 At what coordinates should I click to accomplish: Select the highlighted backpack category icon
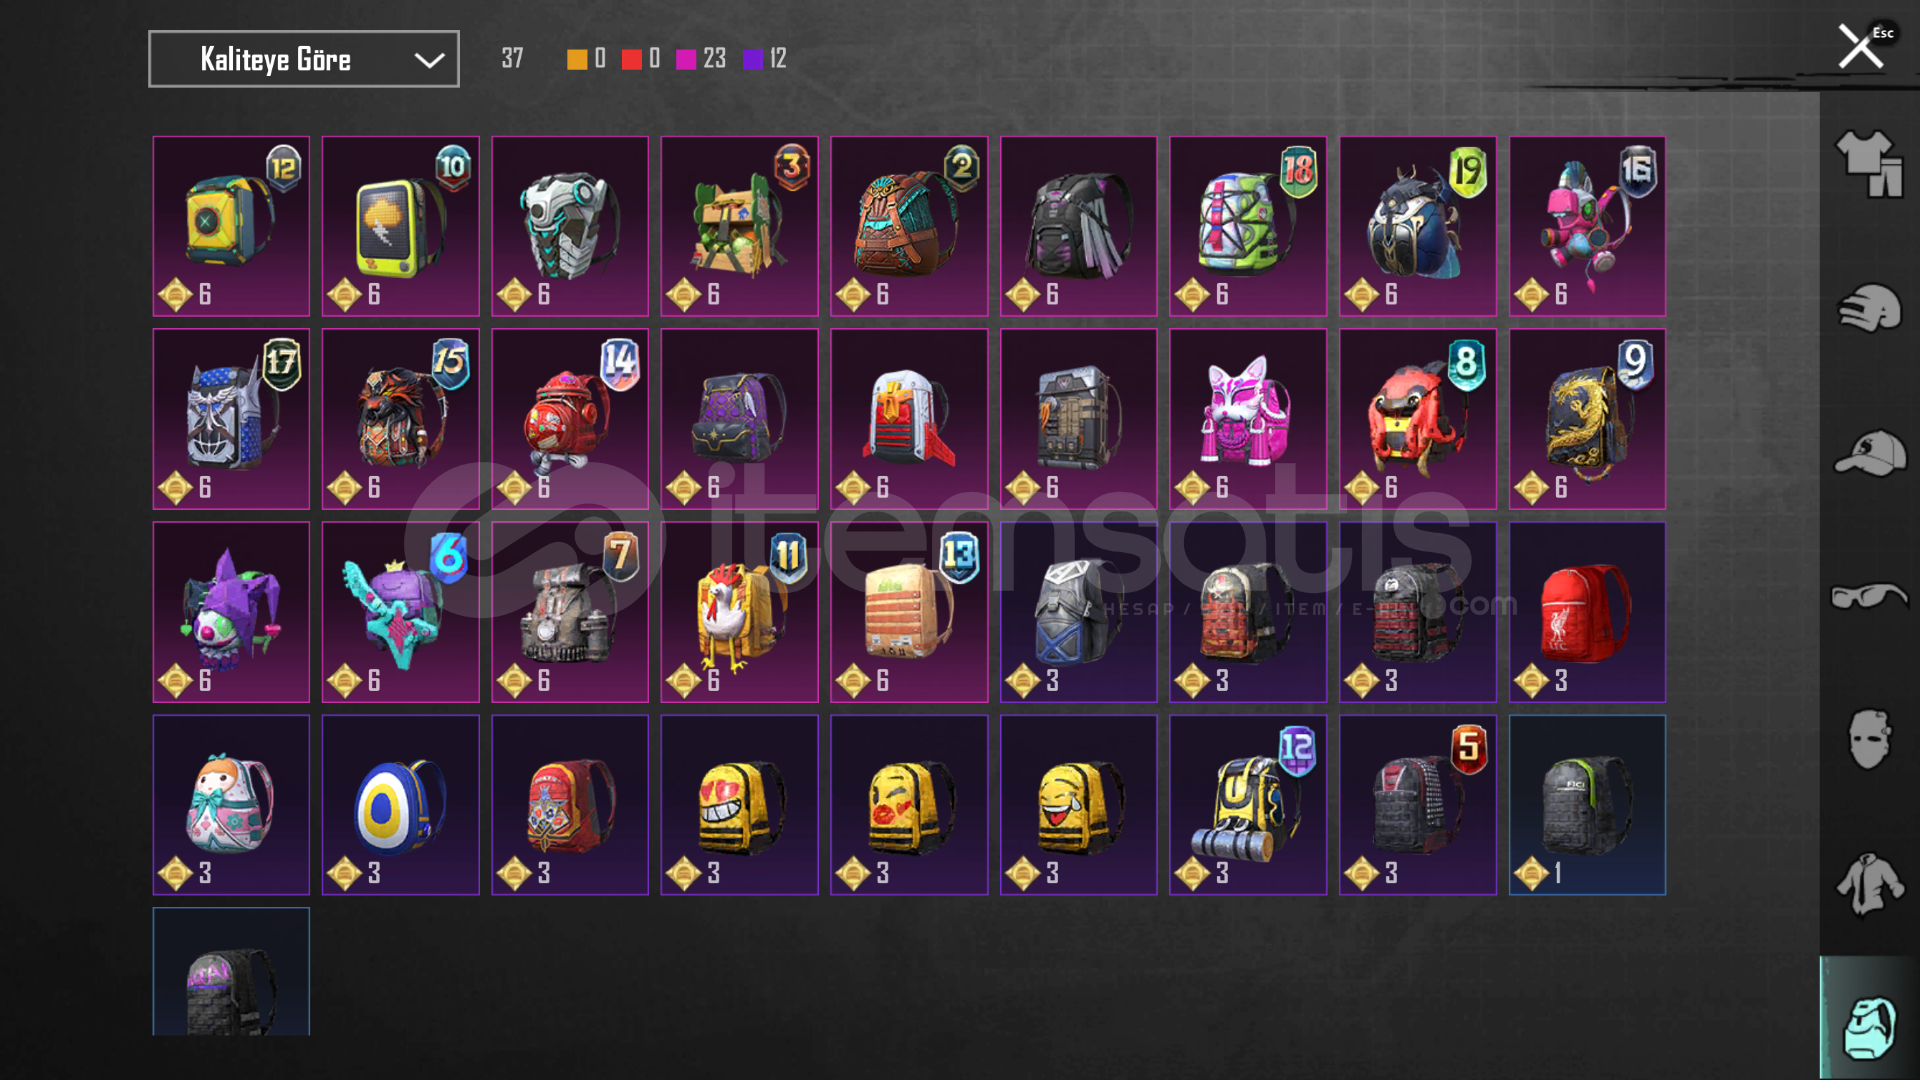(1869, 1018)
